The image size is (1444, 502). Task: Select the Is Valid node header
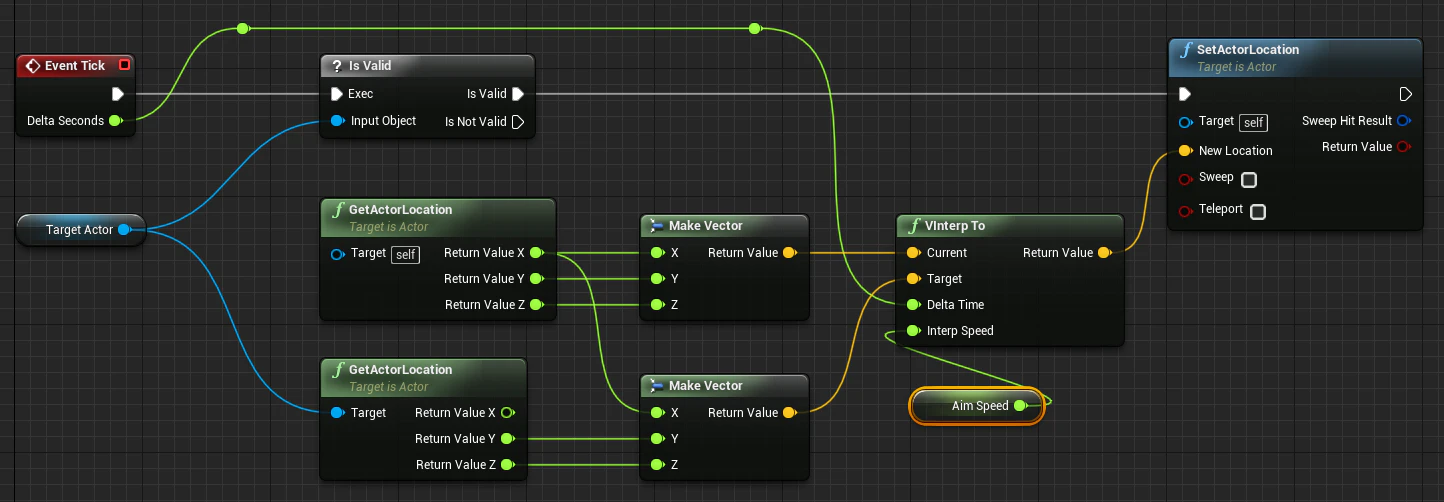coord(428,66)
